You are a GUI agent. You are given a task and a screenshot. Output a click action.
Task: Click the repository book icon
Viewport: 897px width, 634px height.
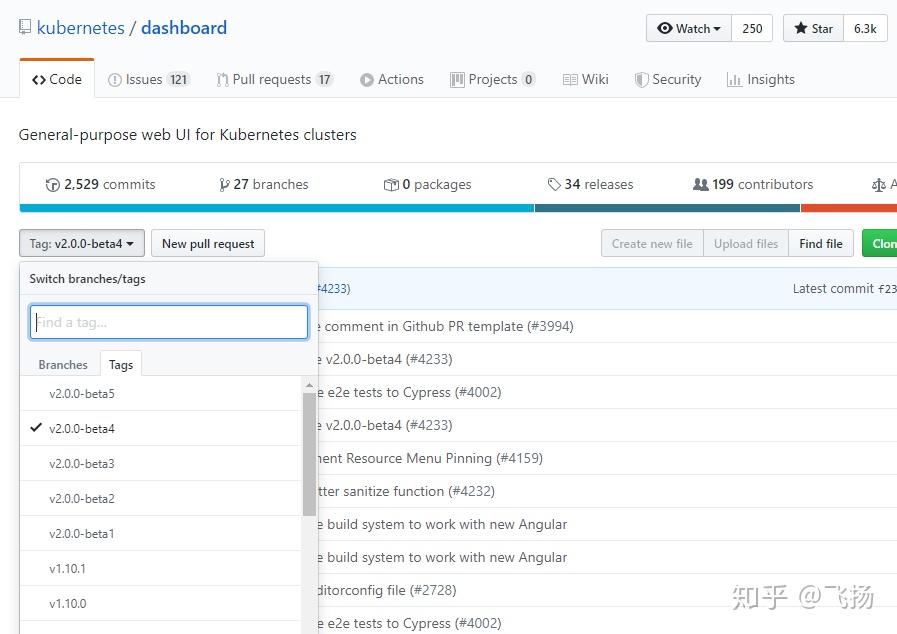[x=25, y=28]
